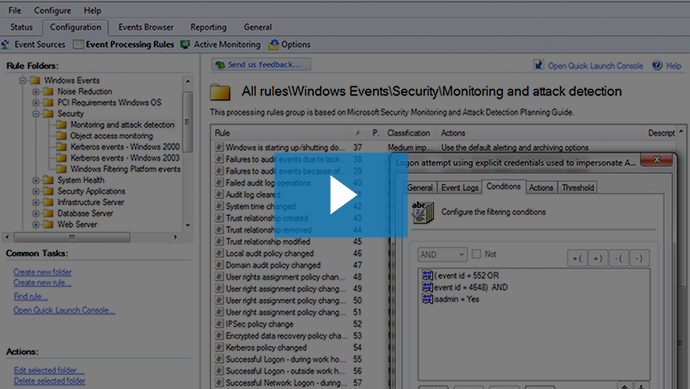Select Event Processing Rules toolbar item
The image size is (690, 389).
124,44
